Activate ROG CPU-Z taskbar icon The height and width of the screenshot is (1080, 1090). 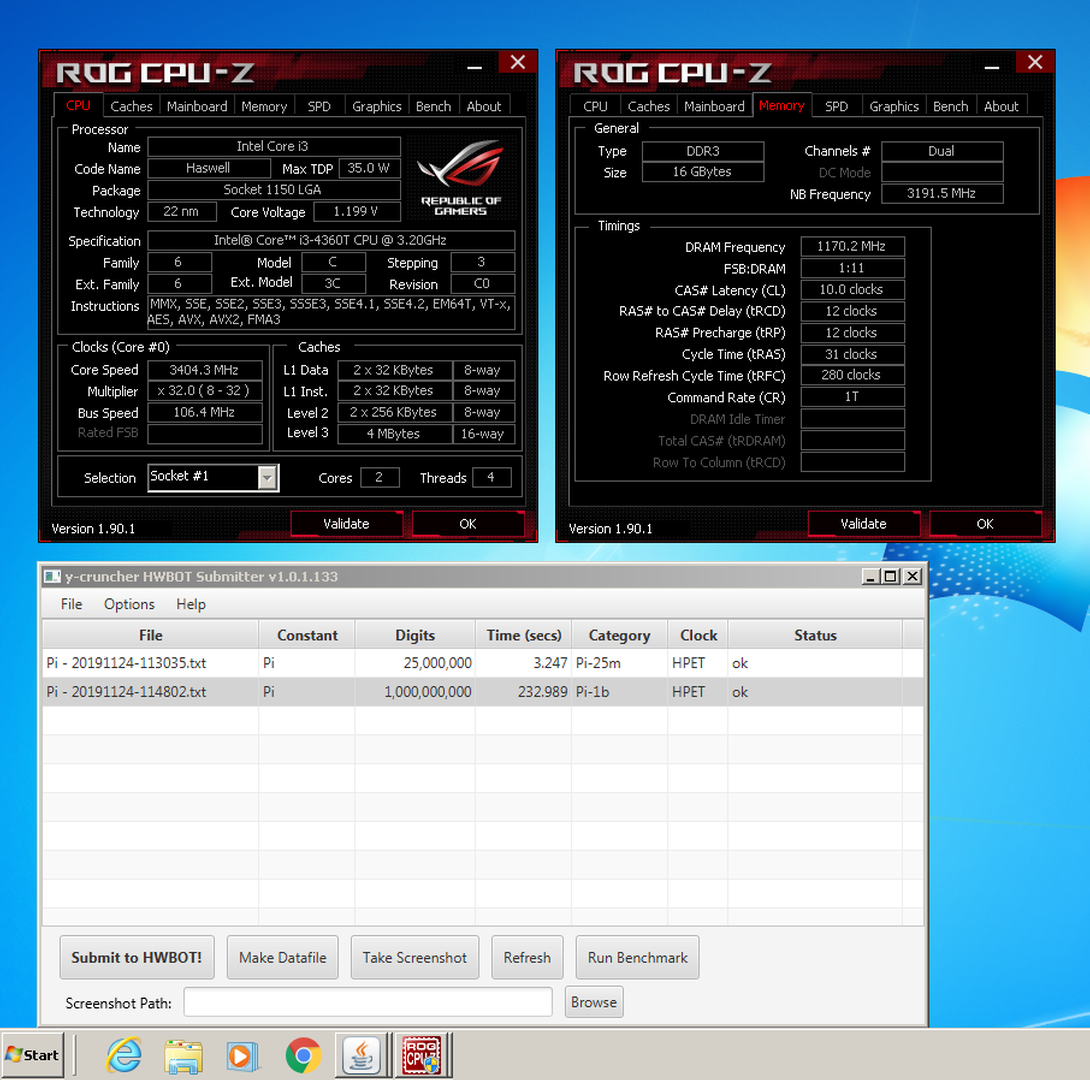tap(422, 1056)
